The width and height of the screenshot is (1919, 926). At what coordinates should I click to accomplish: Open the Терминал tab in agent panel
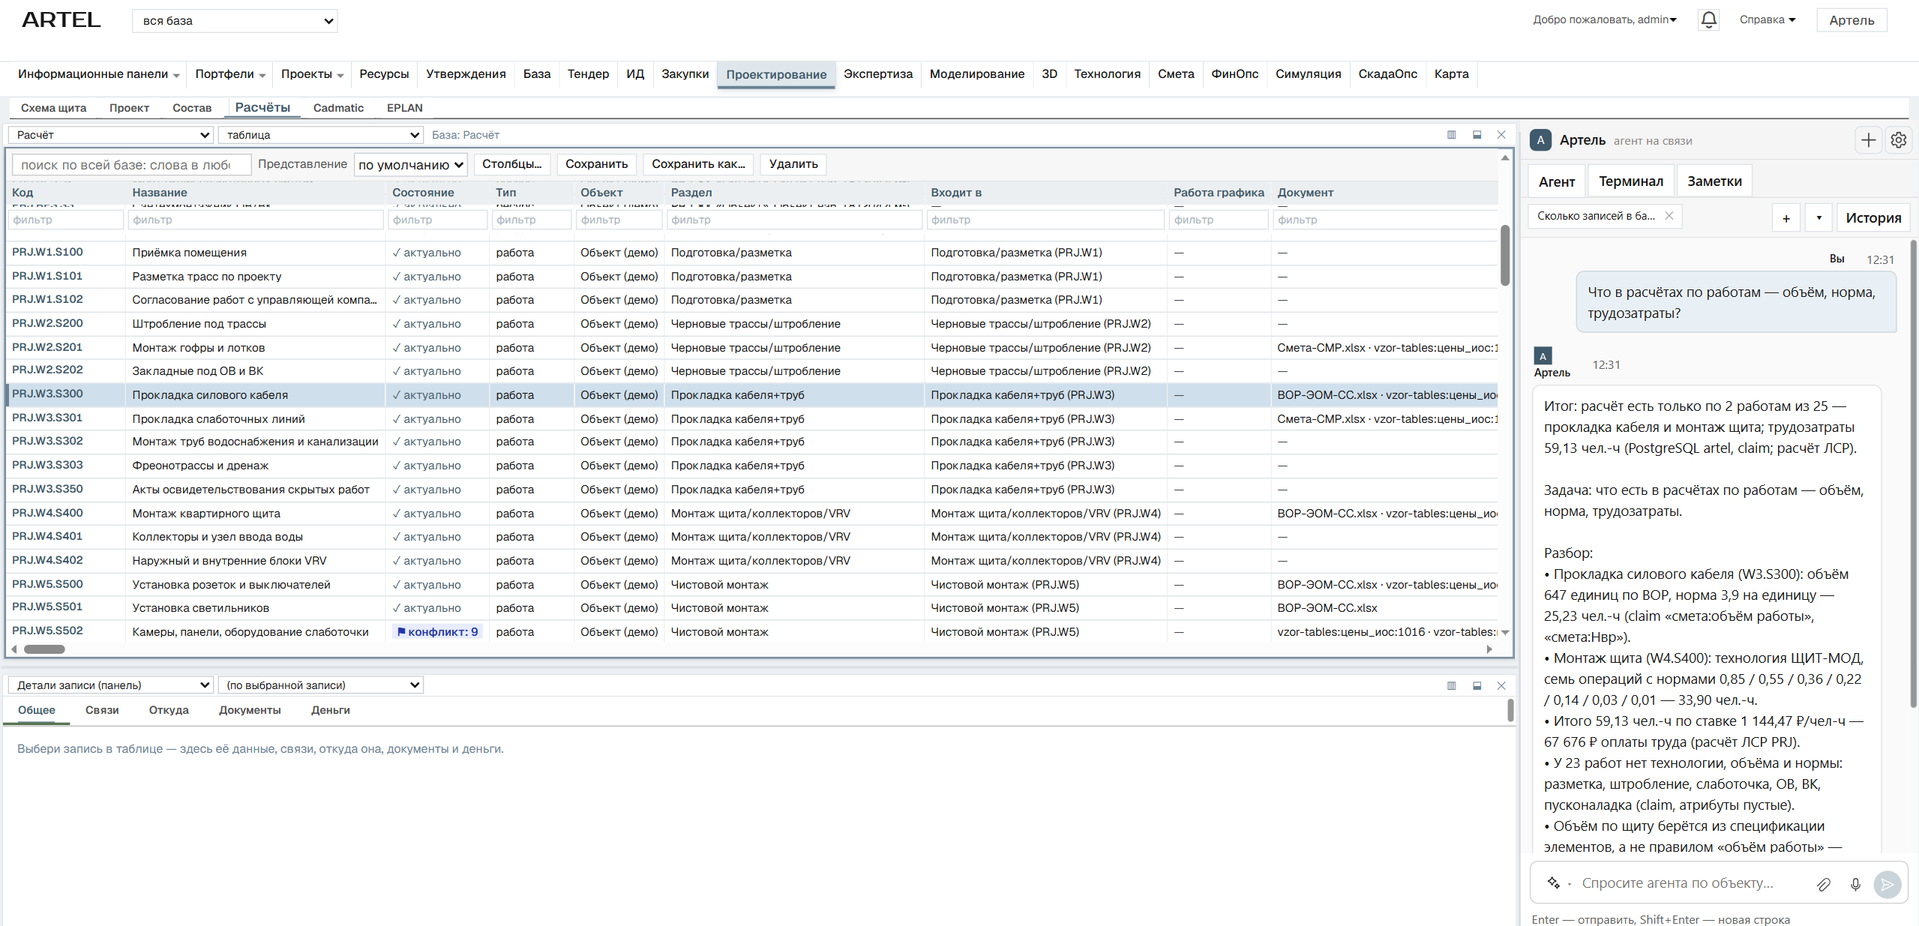(x=1630, y=181)
